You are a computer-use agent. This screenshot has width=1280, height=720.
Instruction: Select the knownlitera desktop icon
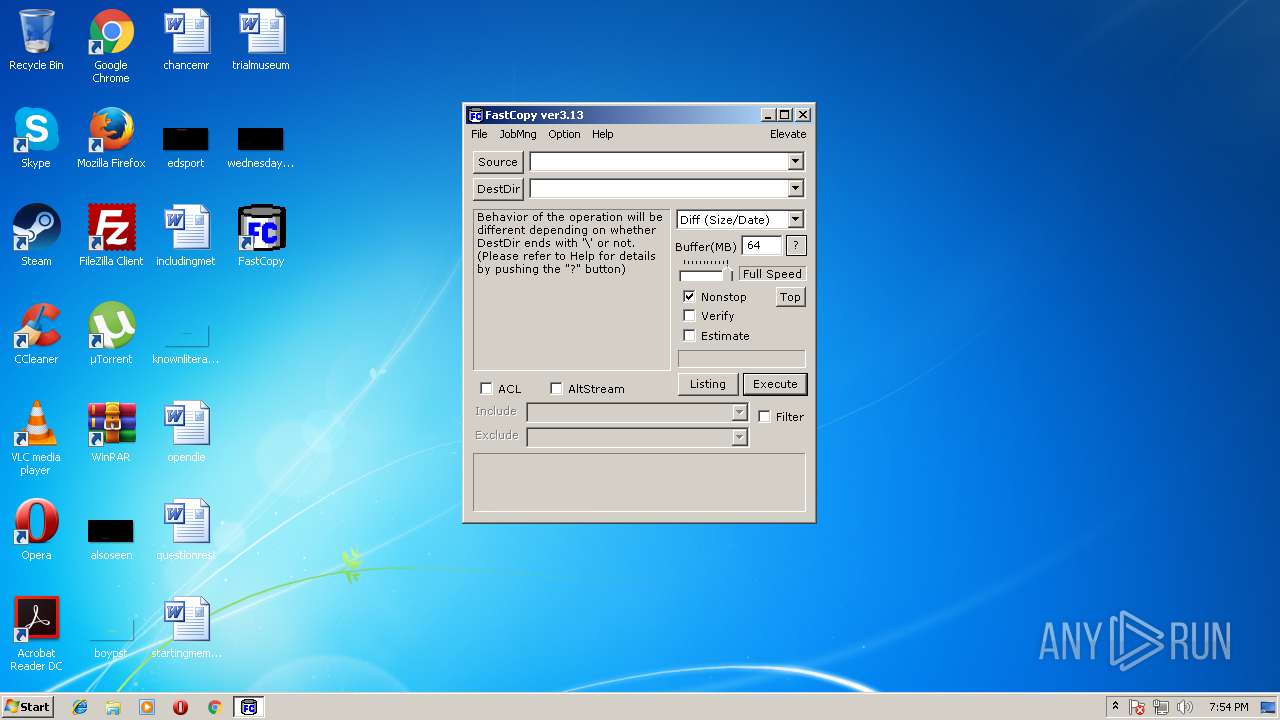point(186,343)
